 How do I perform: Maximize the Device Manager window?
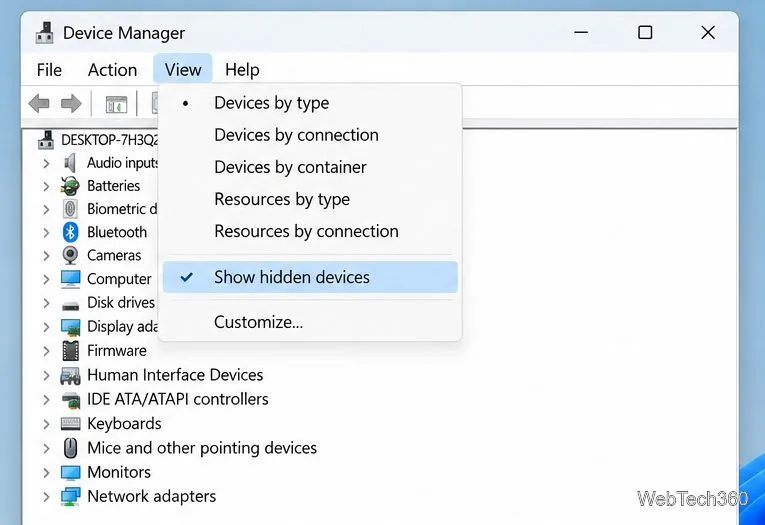[645, 33]
